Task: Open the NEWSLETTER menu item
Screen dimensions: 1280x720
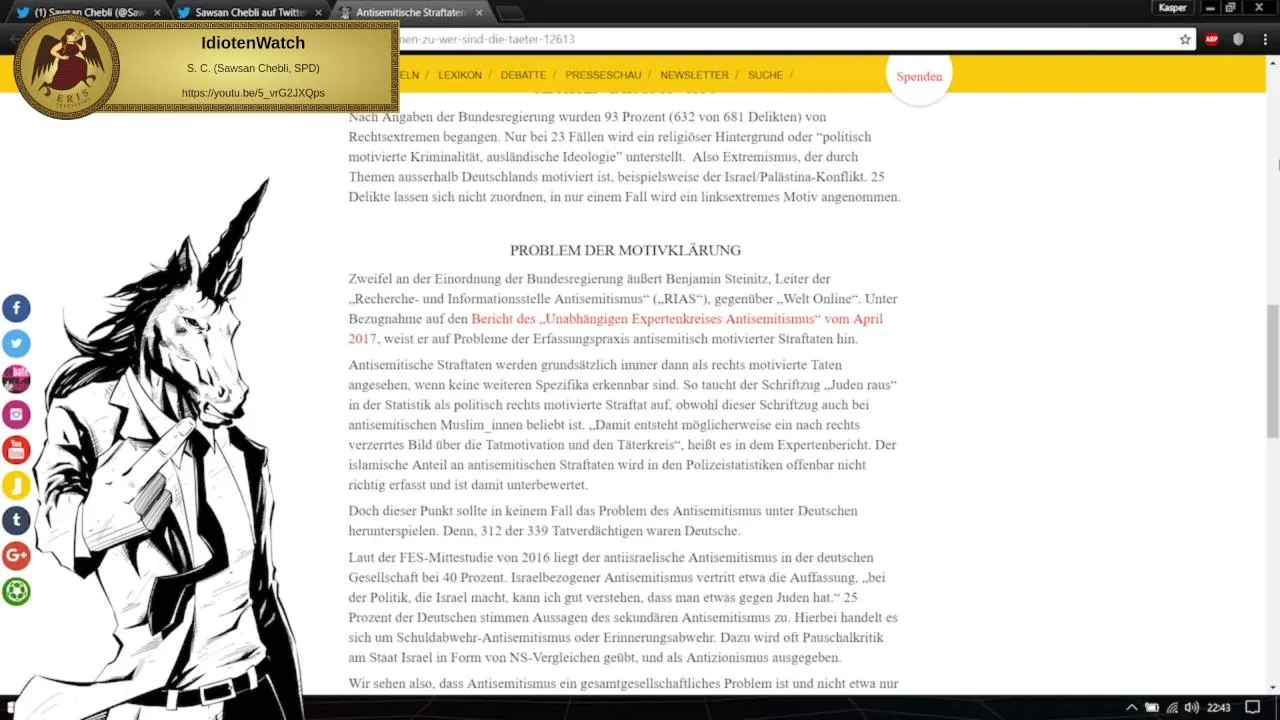Action: point(694,75)
